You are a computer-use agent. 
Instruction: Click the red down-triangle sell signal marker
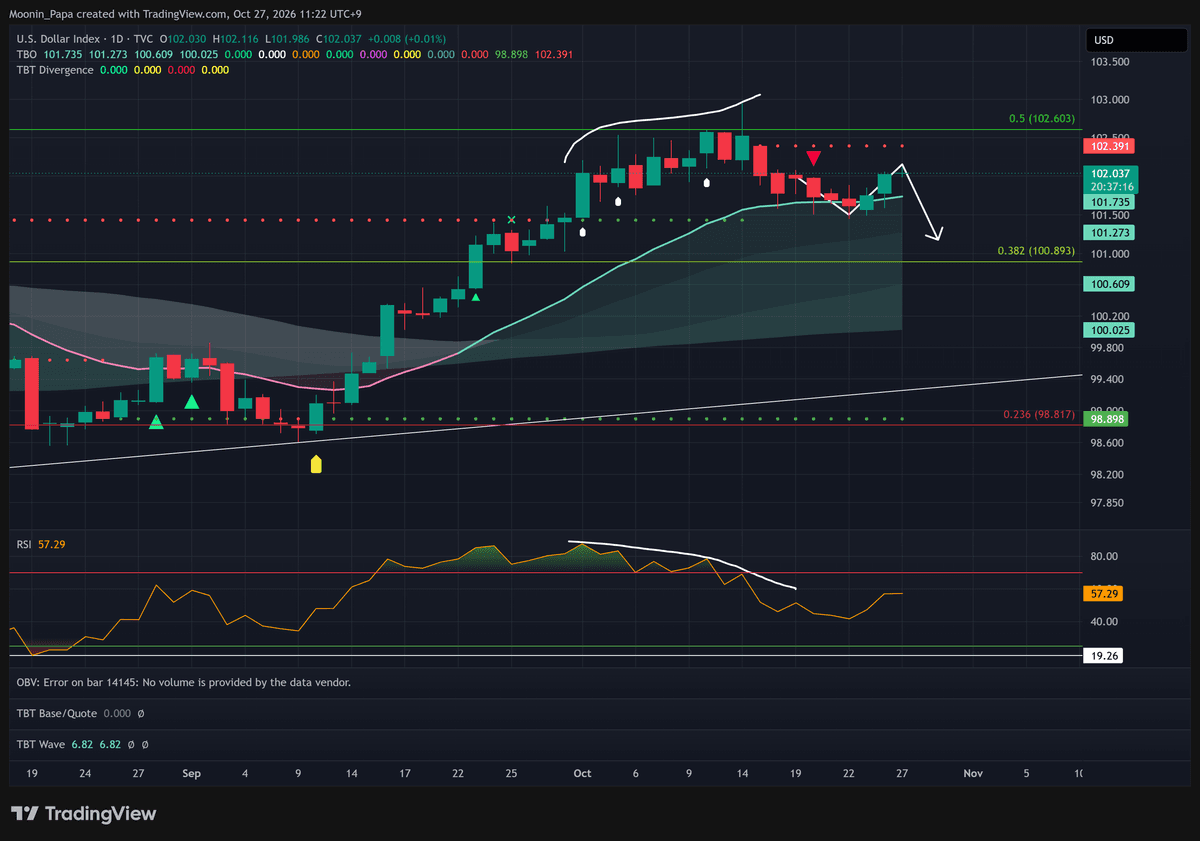point(814,158)
